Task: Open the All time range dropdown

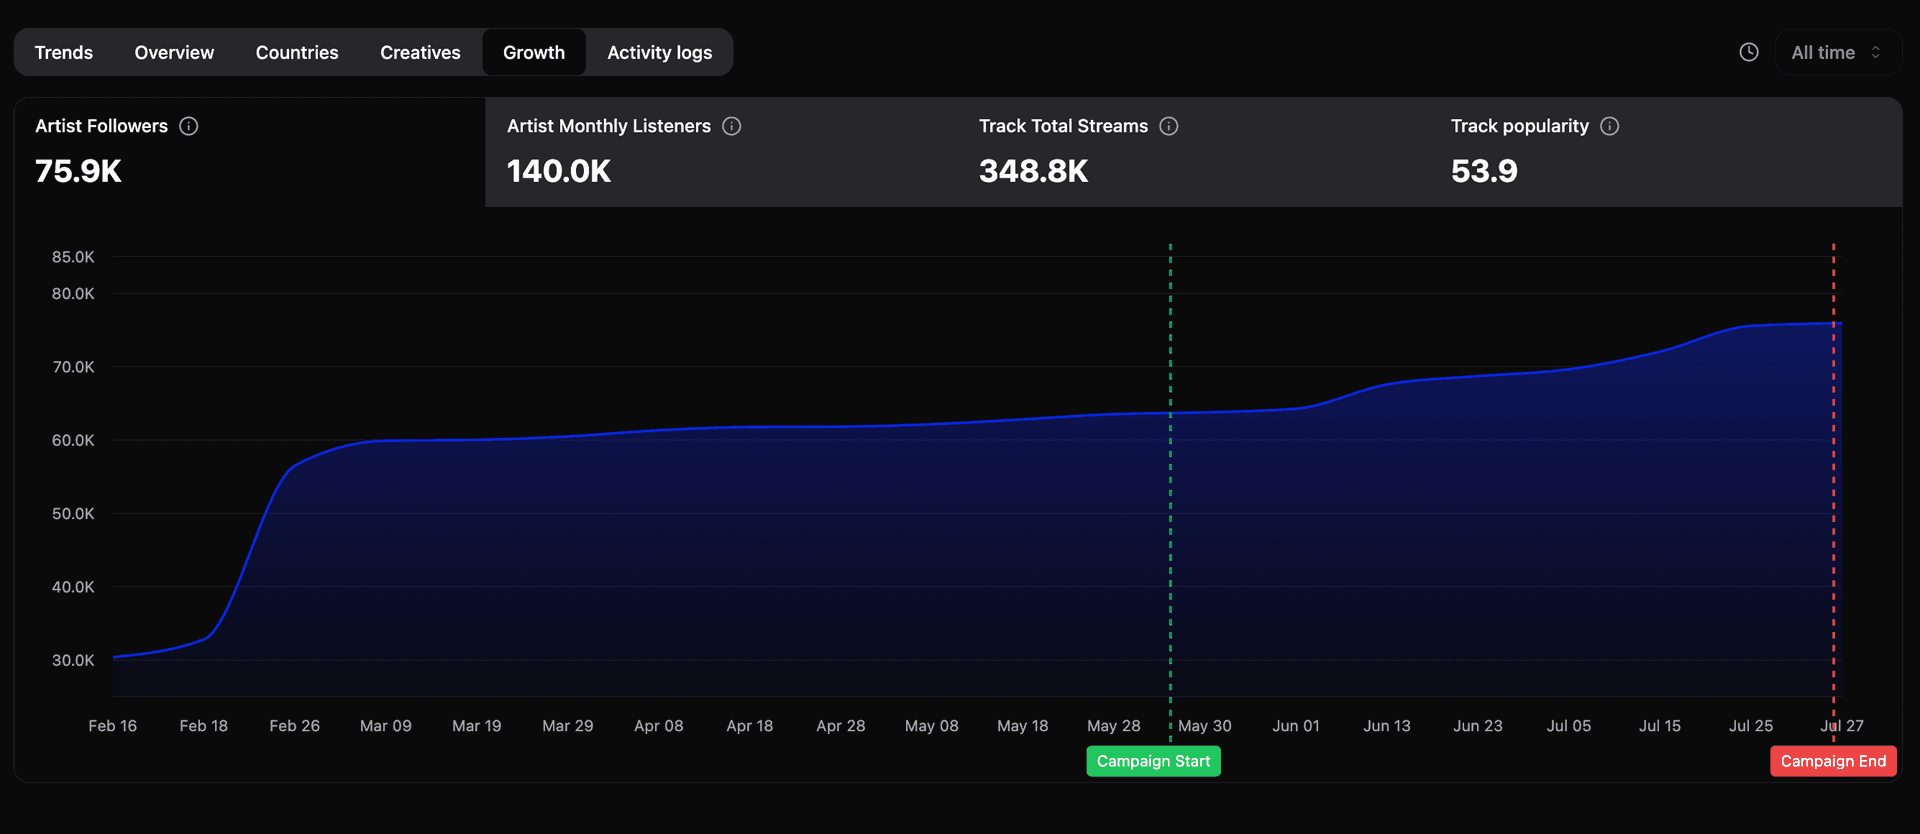Action: coord(1838,52)
